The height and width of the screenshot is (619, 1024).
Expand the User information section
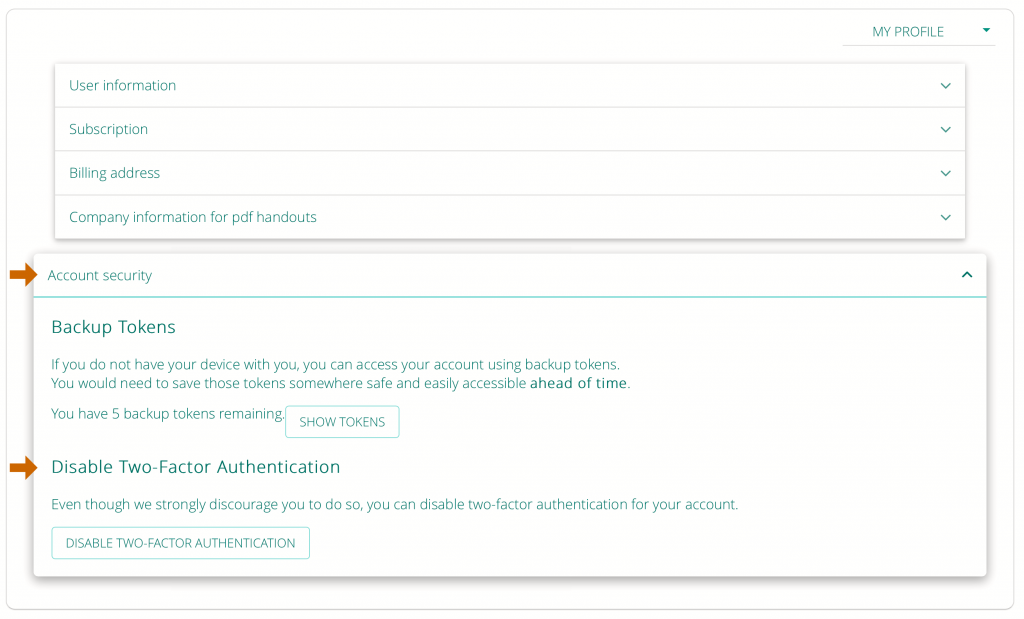point(510,85)
